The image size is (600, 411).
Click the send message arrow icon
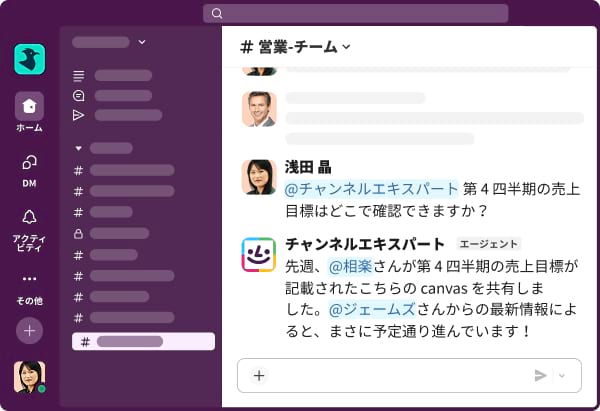(x=541, y=376)
